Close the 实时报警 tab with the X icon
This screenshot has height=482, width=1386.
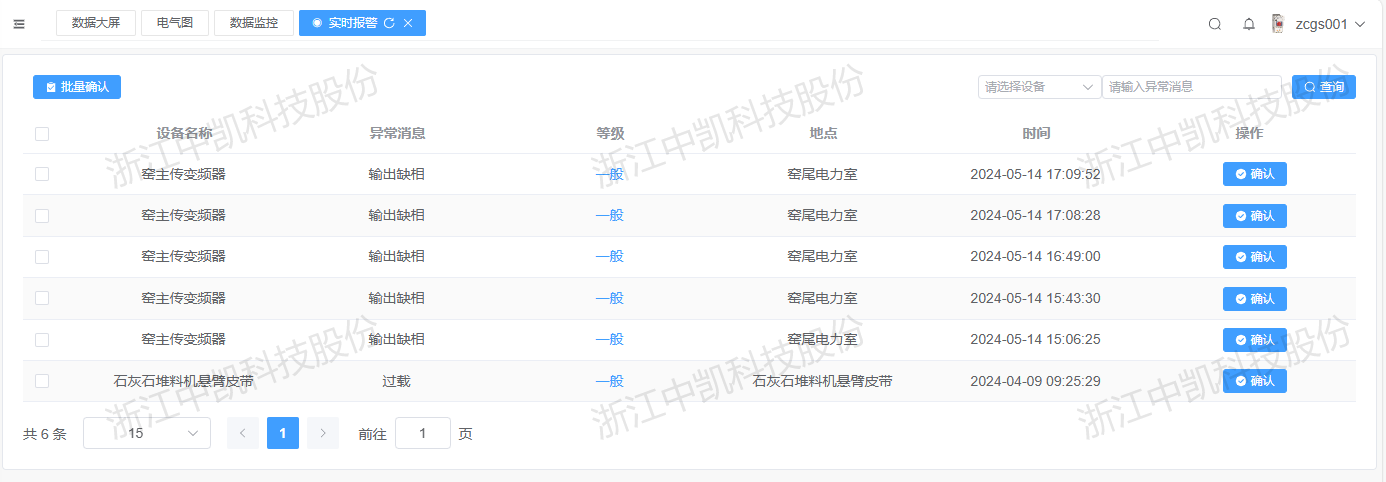click(408, 23)
